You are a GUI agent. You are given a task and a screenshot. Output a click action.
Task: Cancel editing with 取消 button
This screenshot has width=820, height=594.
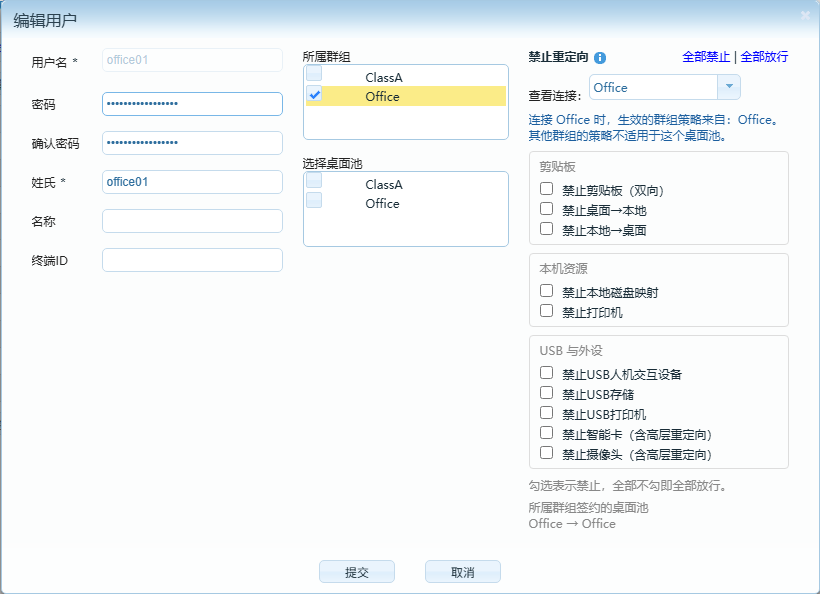[x=463, y=572]
